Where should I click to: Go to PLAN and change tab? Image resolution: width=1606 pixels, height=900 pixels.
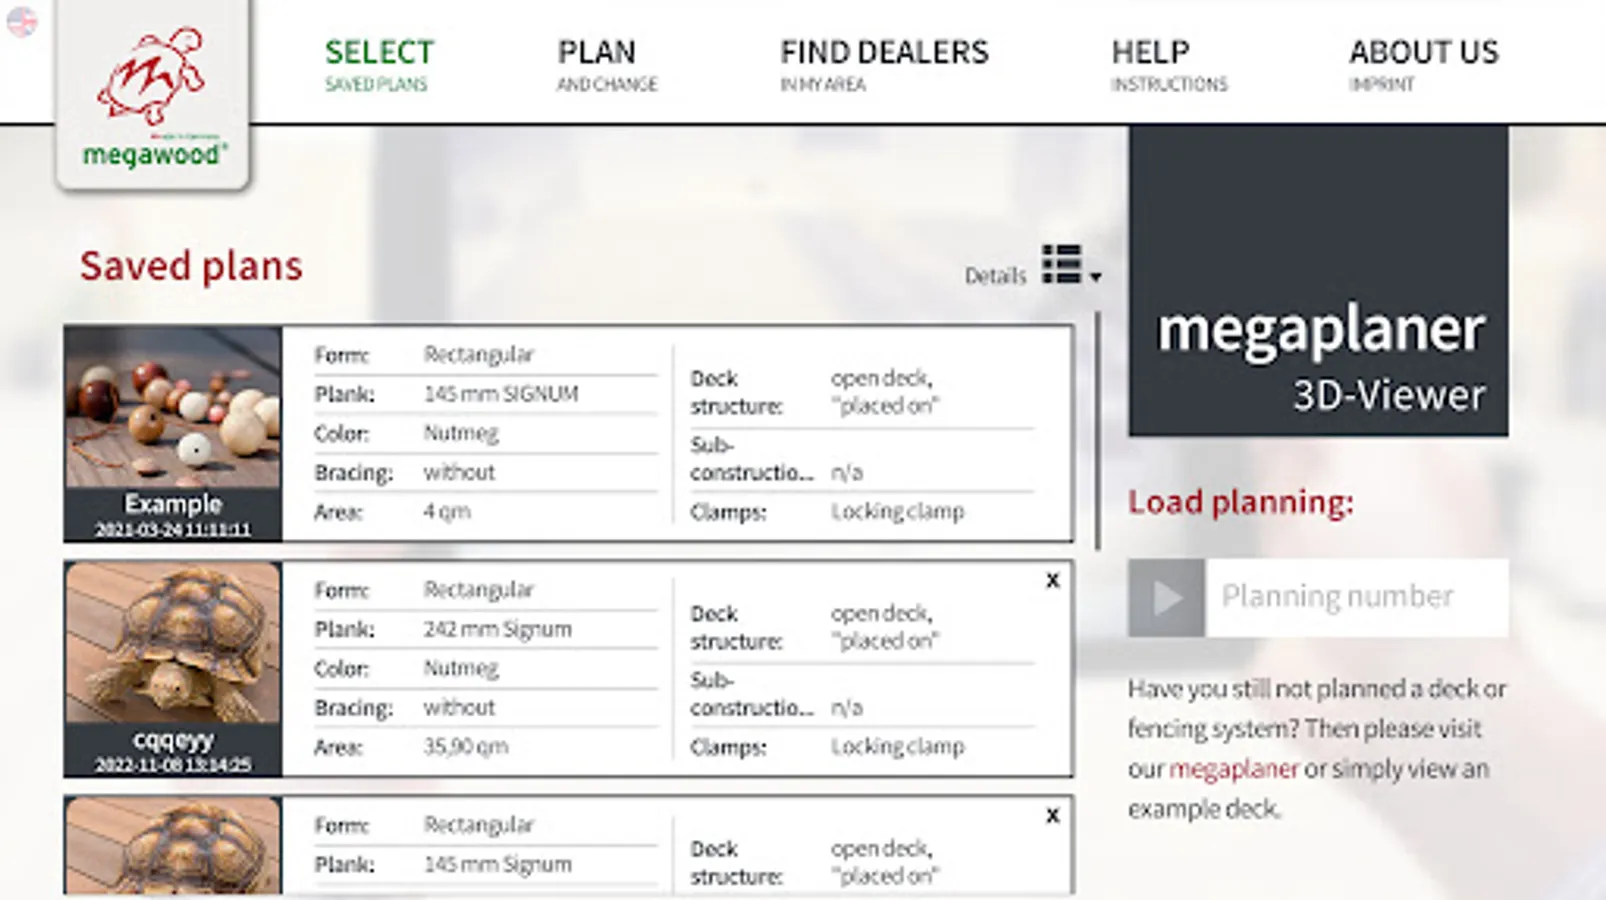[607, 65]
